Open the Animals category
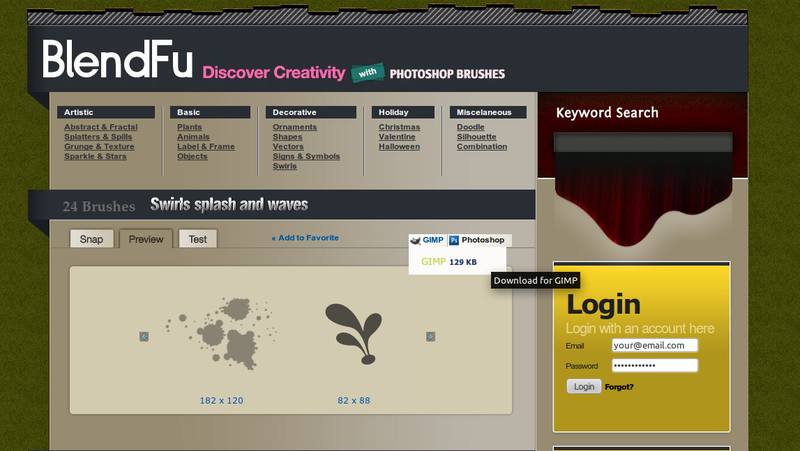Viewport: 800px width, 451px height. [193, 137]
